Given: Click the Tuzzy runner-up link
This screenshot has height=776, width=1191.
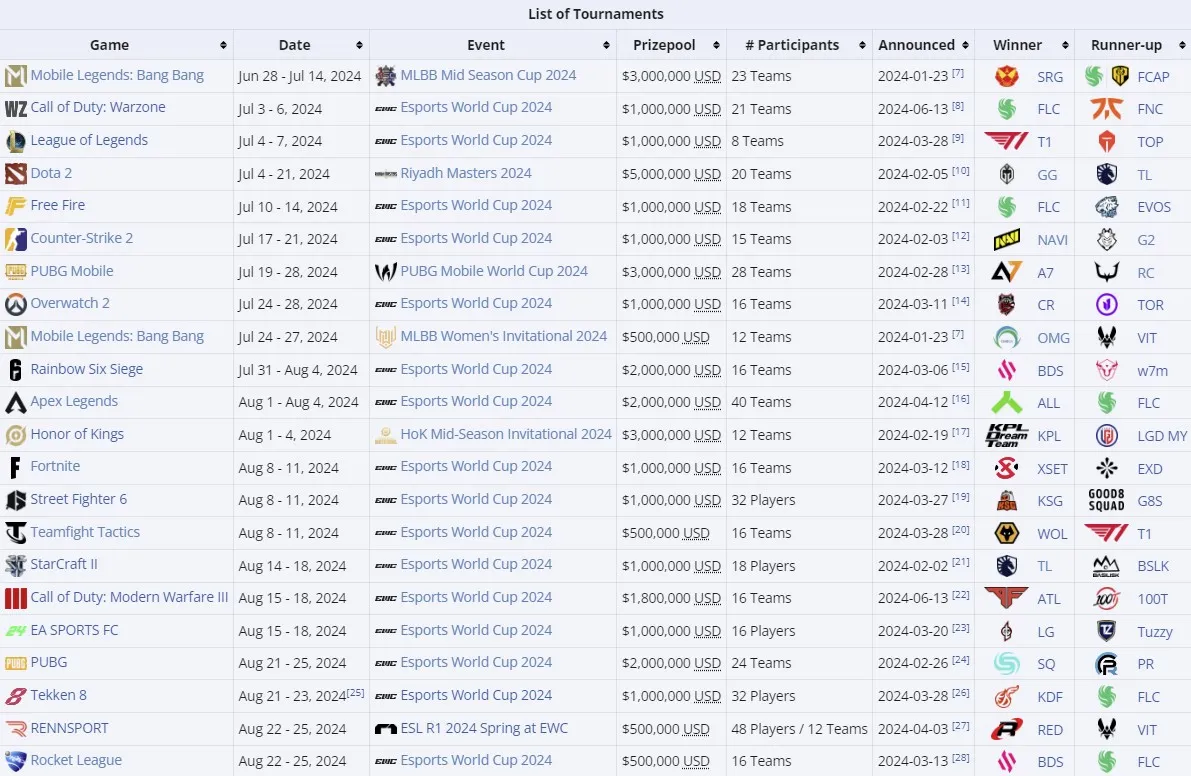Looking at the screenshot, I should [x=1155, y=632].
